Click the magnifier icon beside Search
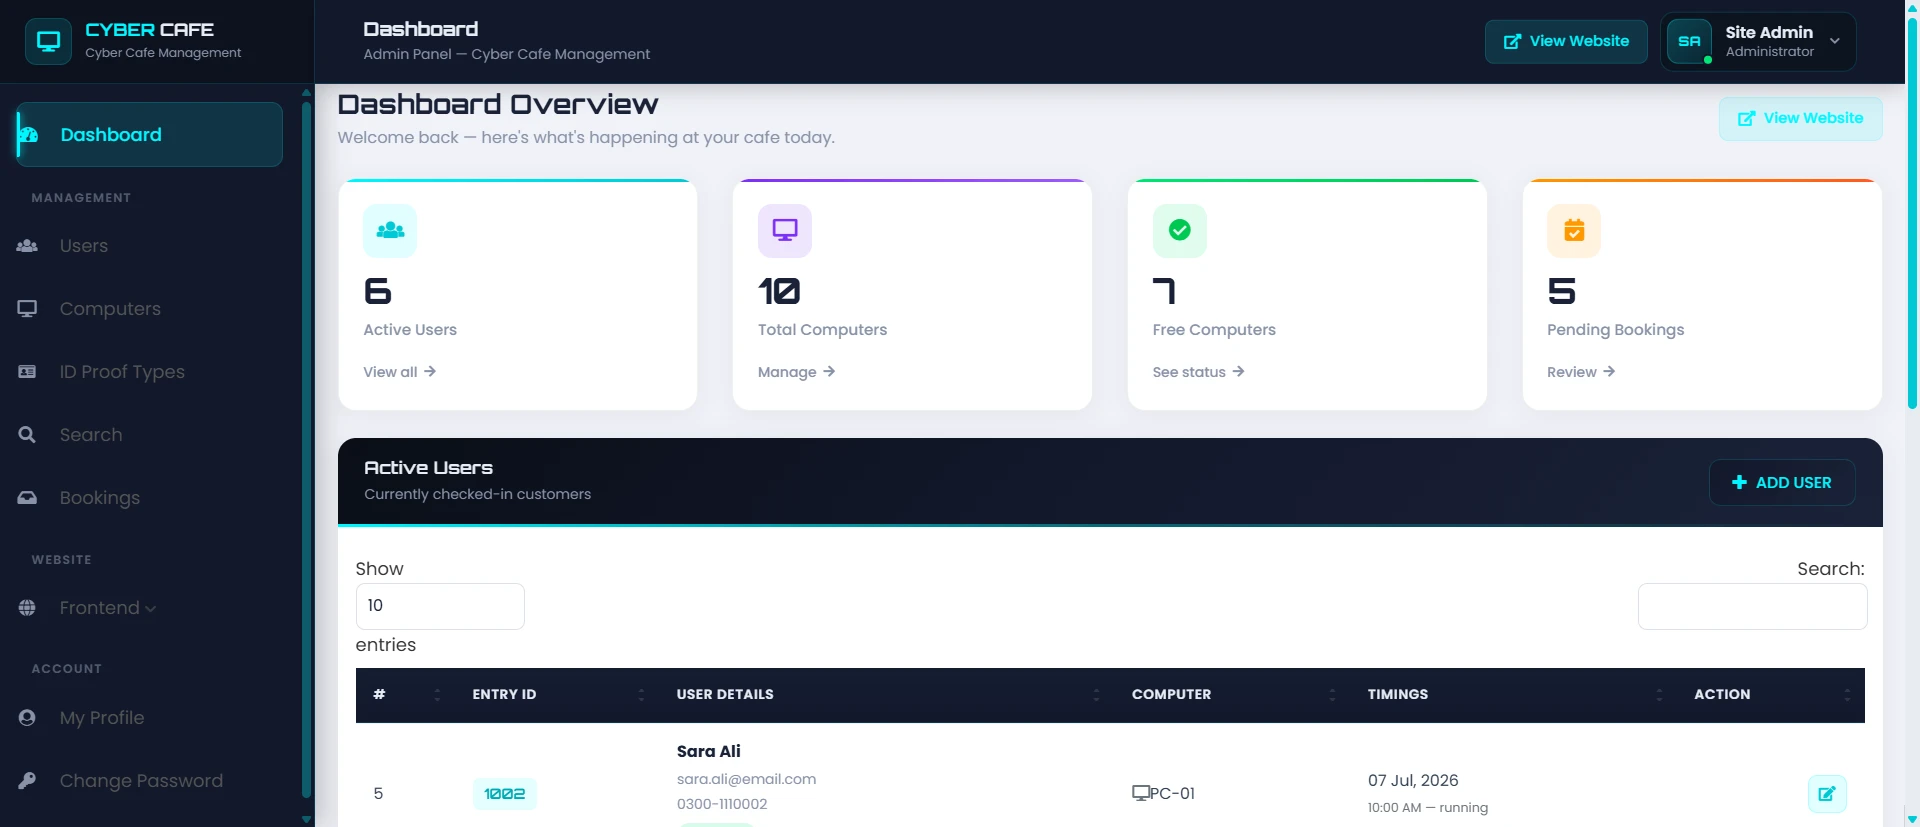 tap(27, 435)
